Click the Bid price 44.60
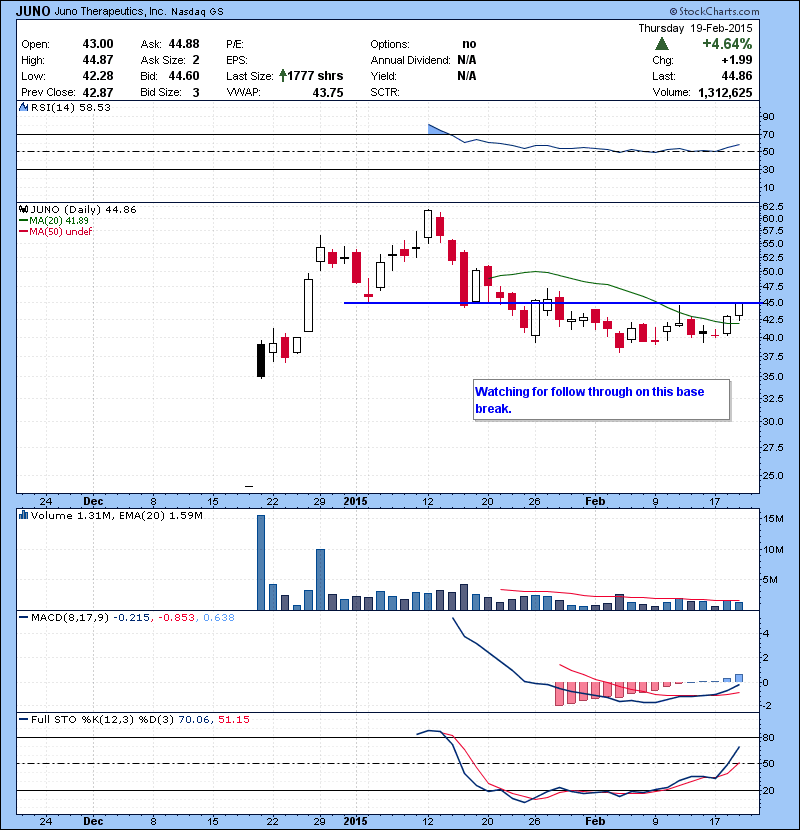800x830 pixels. 184,76
